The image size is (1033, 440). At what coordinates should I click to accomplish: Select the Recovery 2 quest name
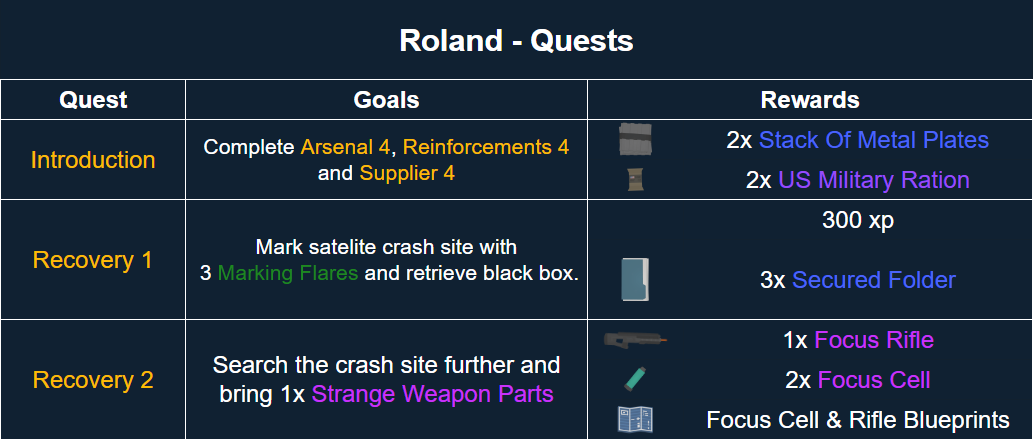coord(93,380)
